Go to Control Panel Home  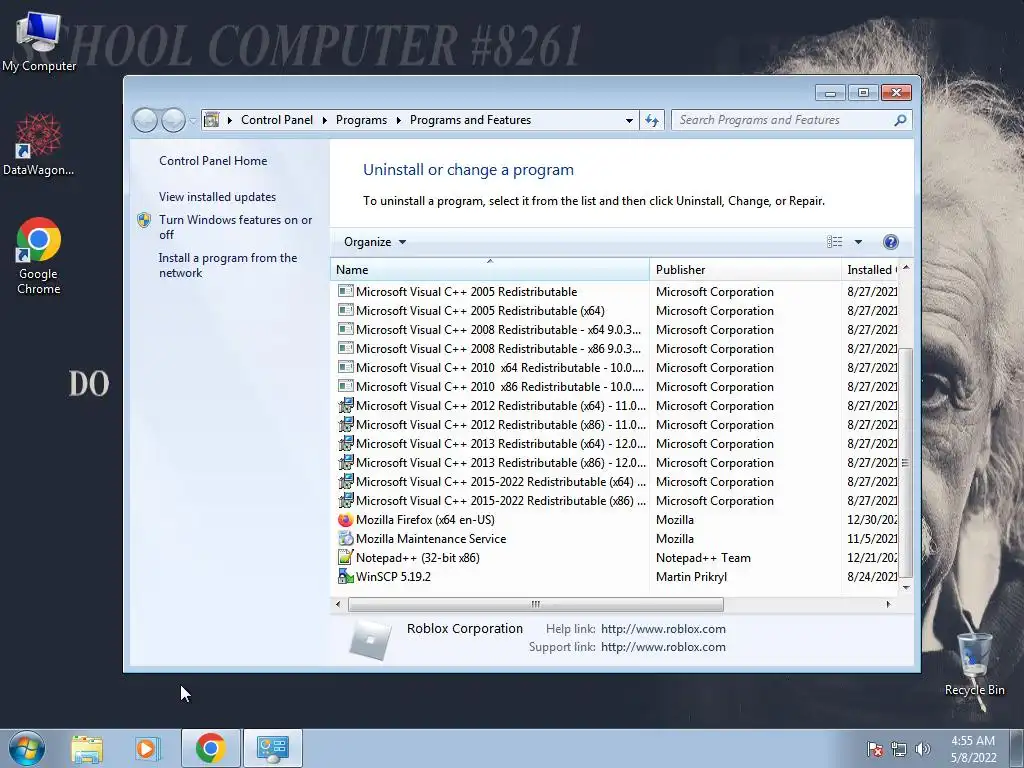pyautogui.click(x=213, y=161)
